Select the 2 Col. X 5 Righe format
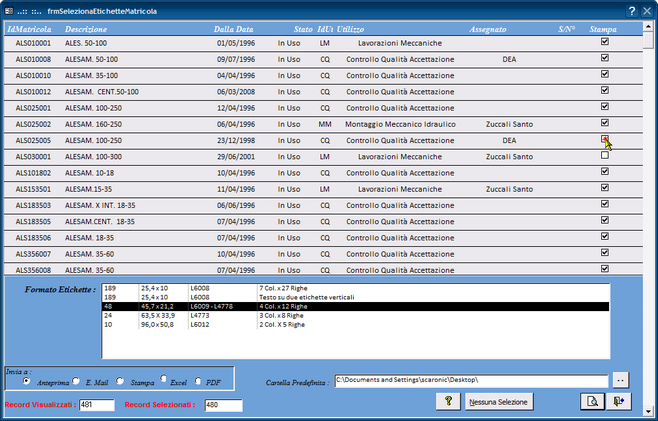Screen dimensions: 658x421 coord(356,324)
